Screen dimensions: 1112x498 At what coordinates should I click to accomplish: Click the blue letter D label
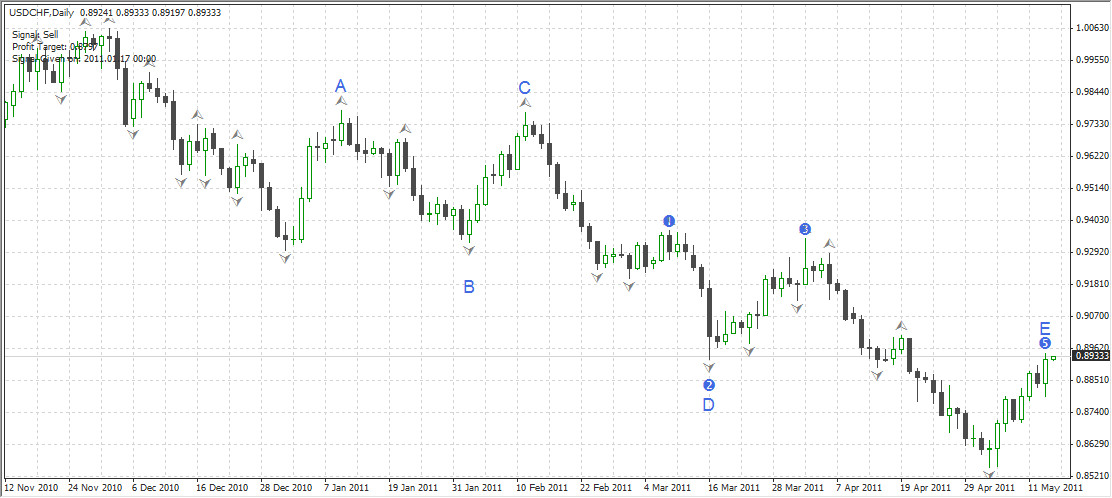click(708, 405)
